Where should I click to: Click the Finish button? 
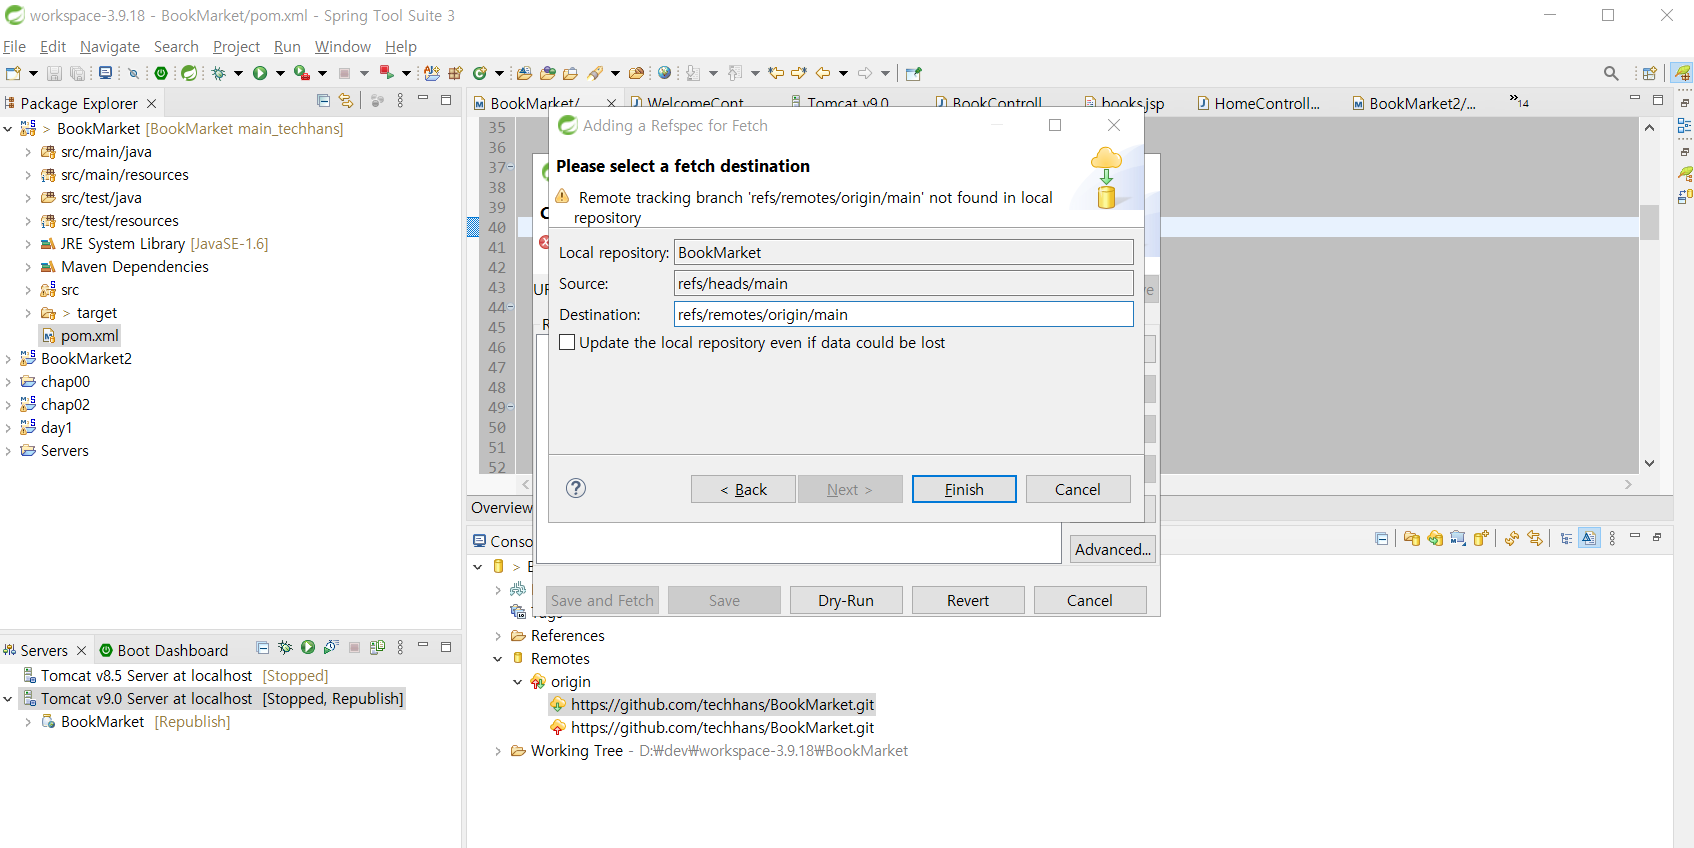[x=964, y=489]
